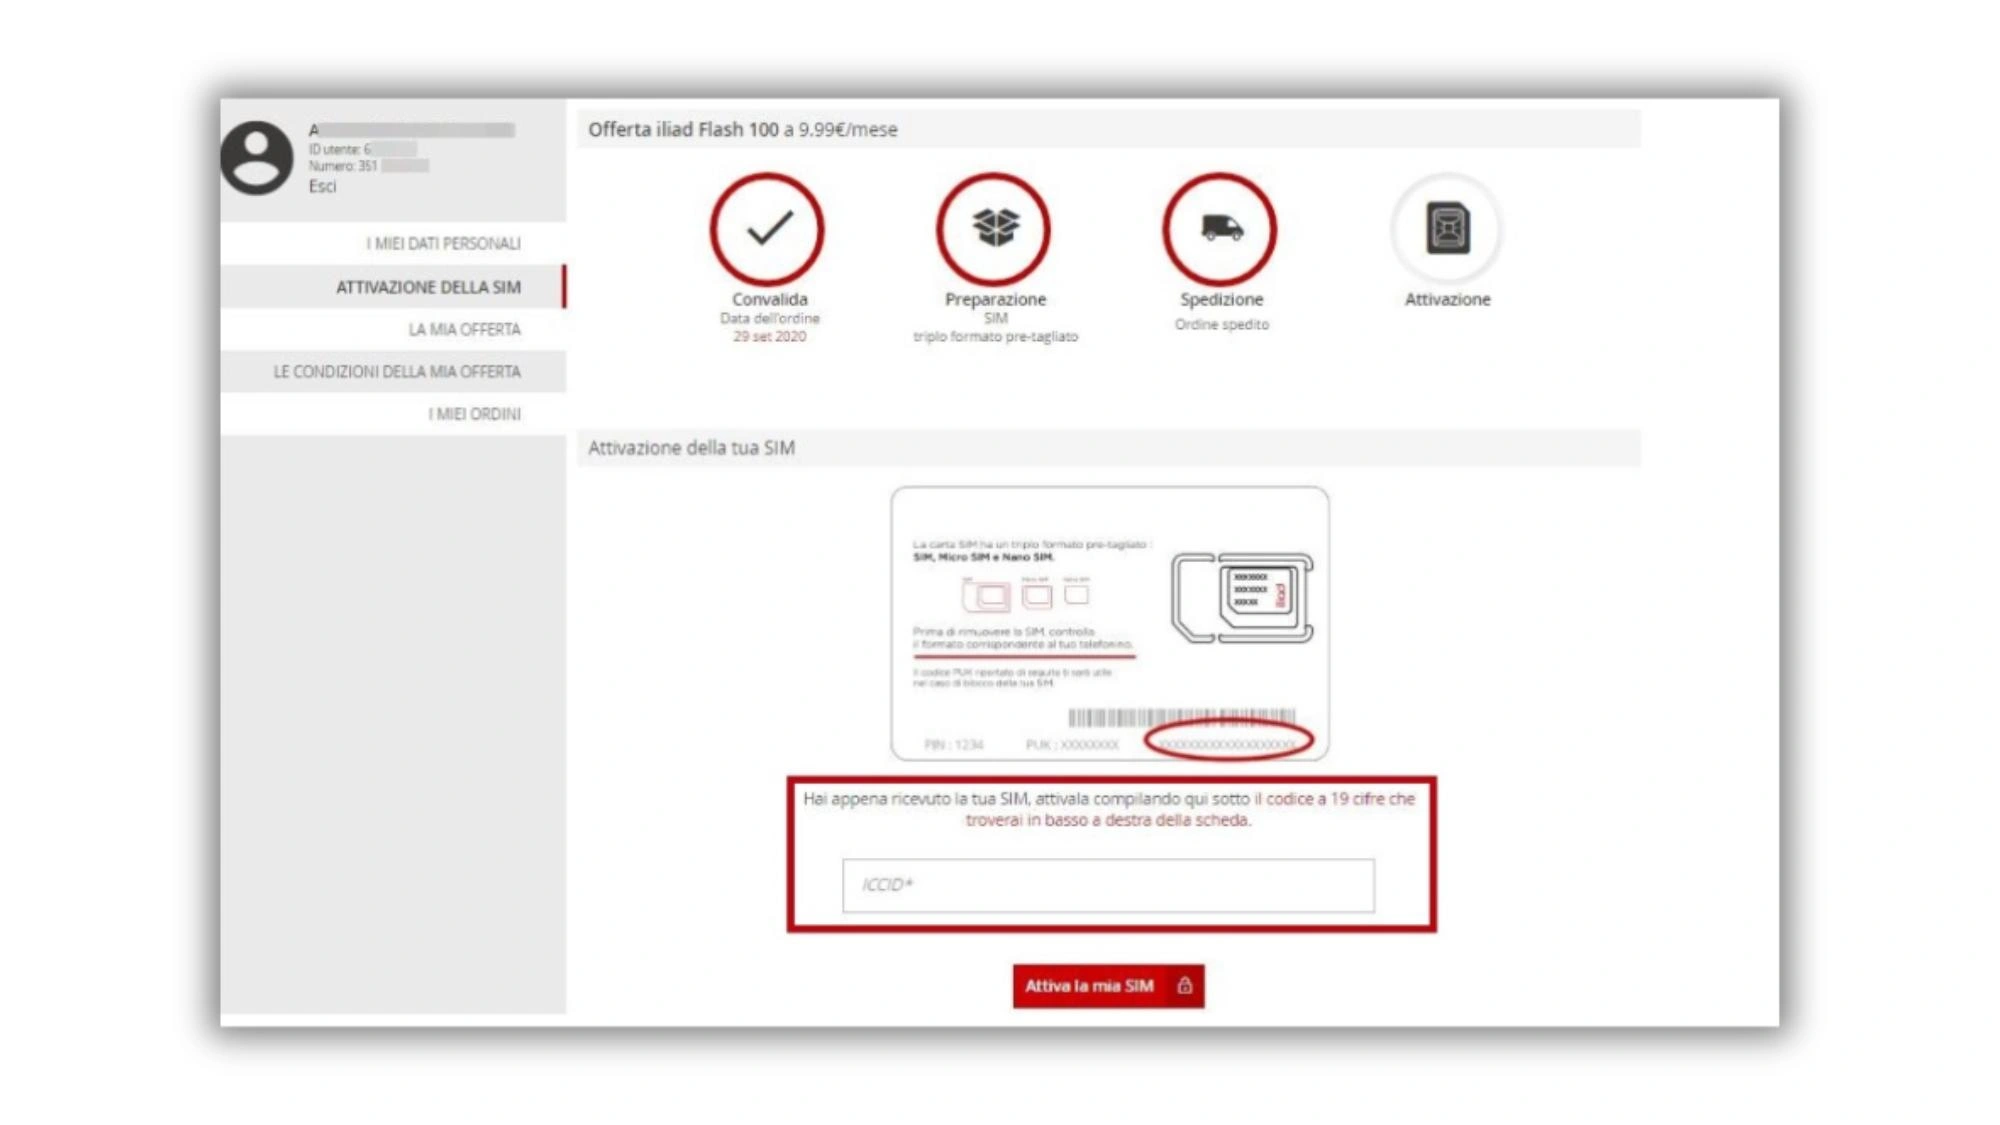
Task: Click the Spedizione truck step icon
Action: coord(1220,229)
